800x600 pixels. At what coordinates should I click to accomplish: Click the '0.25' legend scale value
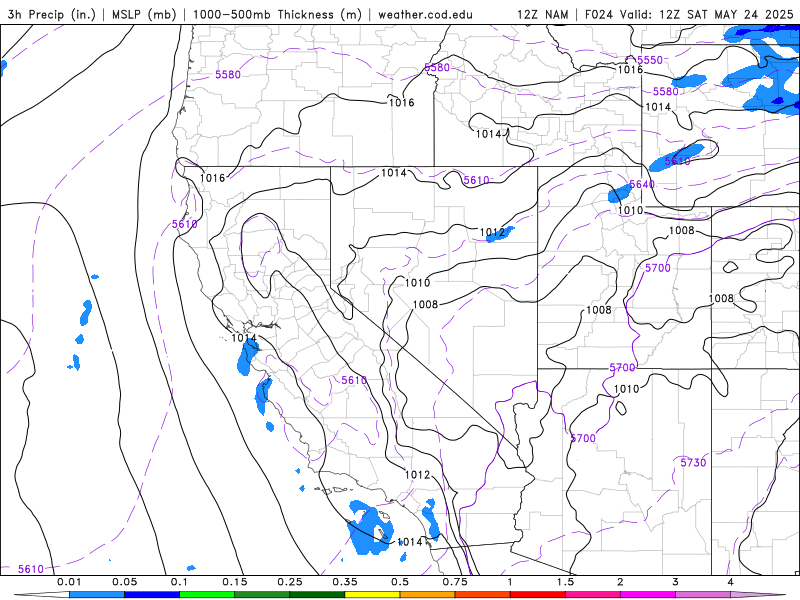(290, 582)
